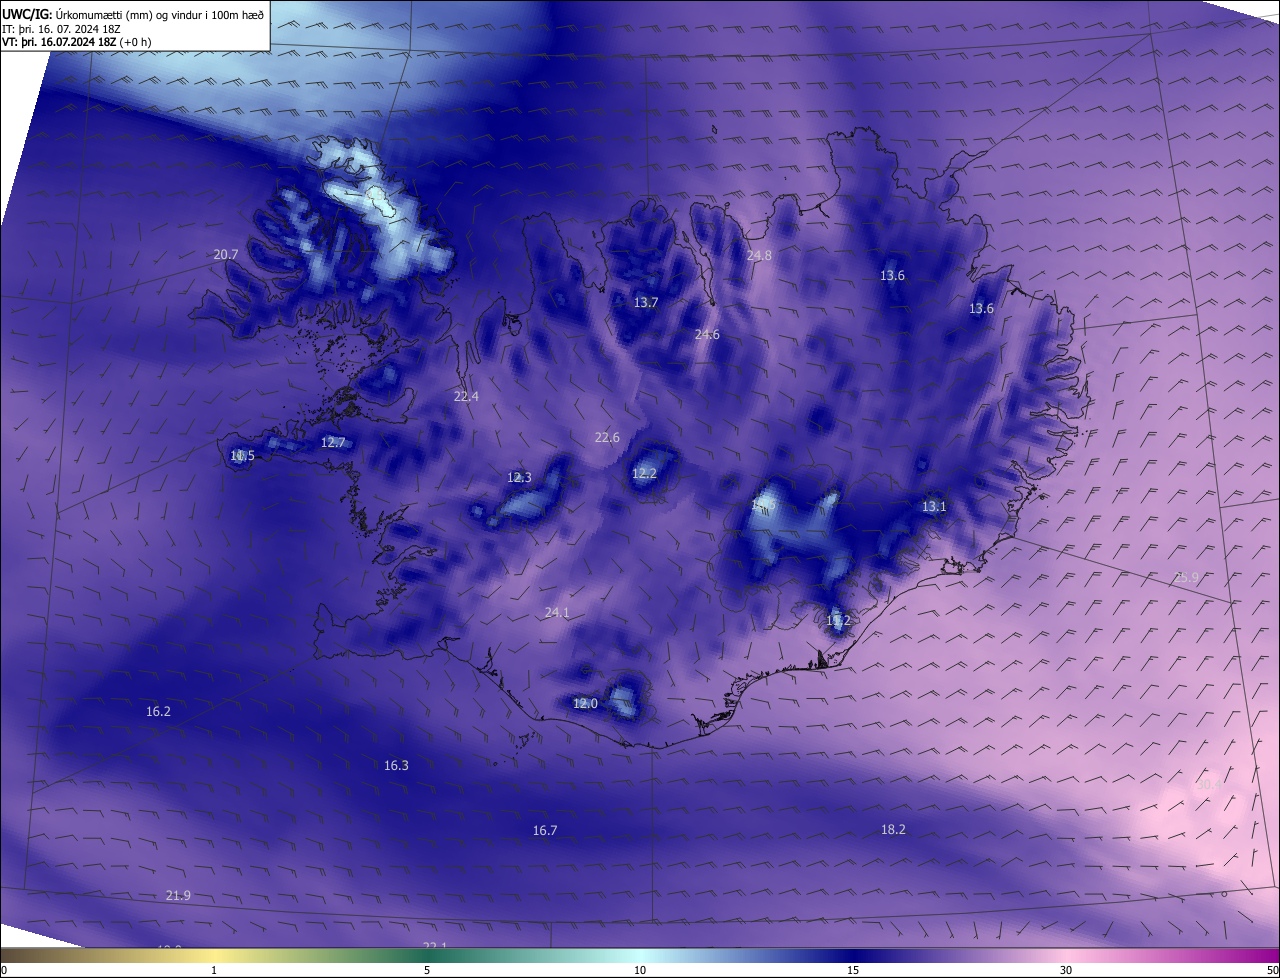Click the 13.1 value on the map
The width and height of the screenshot is (1280, 978).
934,507
